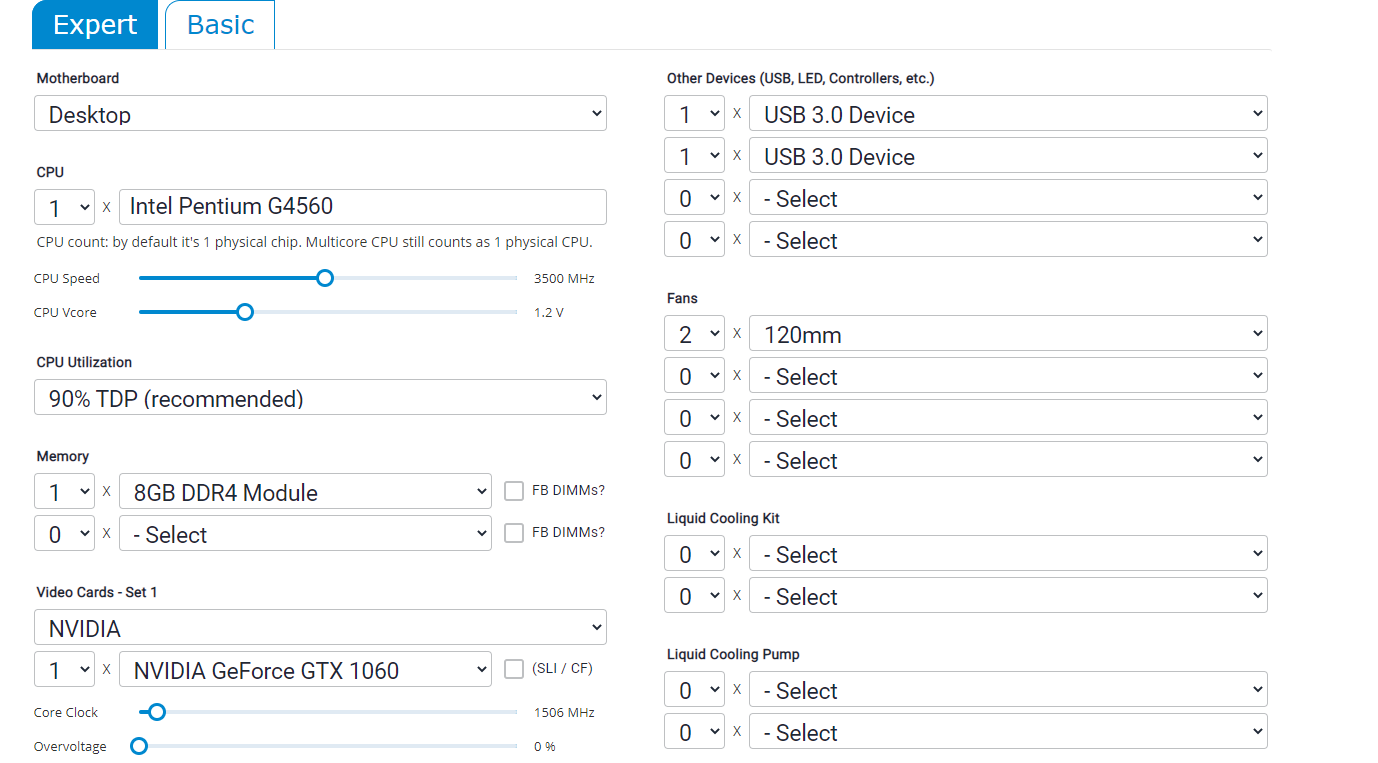Image resolution: width=1378 pixels, height=763 pixels.
Task: Open the CPU count dropdown
Action: (x=65, y=208)
